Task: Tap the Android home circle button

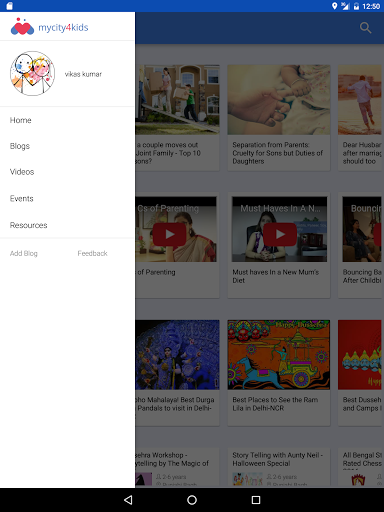Action: pyautogui.click(x=192, y=500)
